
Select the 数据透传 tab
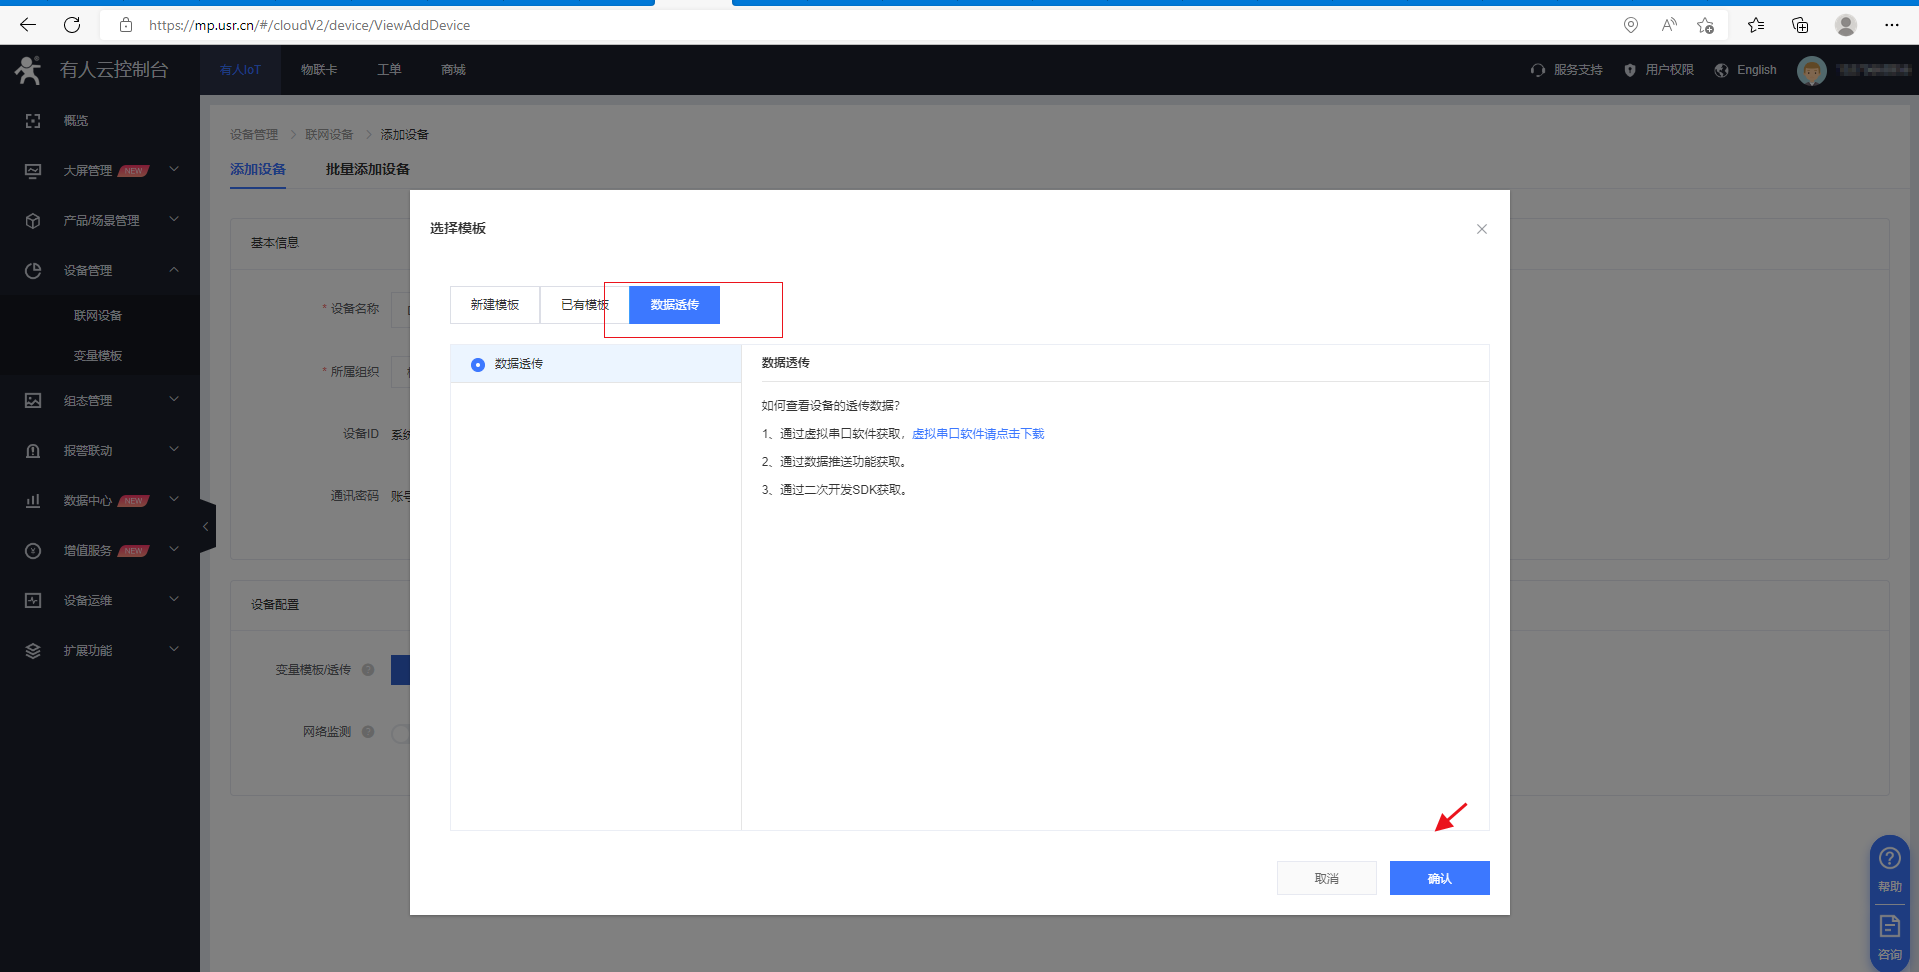[674, 305]
